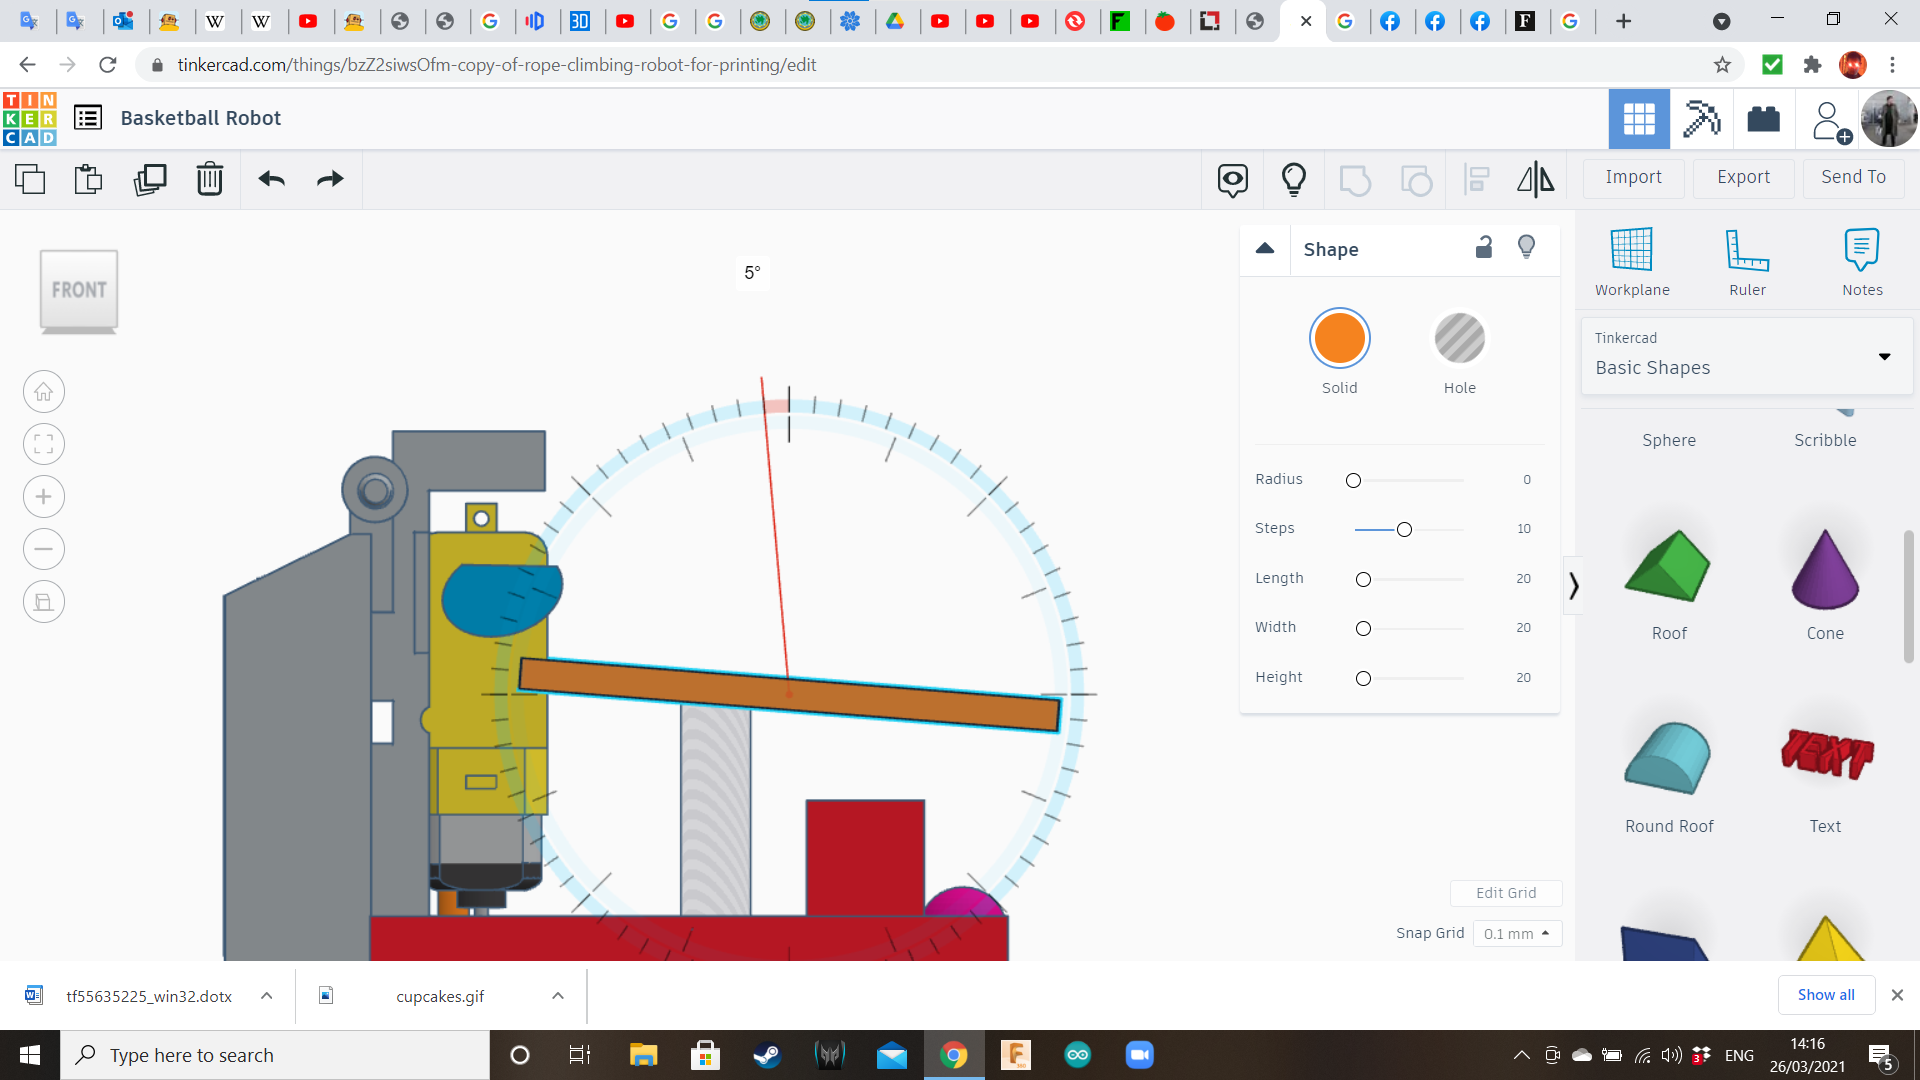Lock the selected shape

[1483, 247]
